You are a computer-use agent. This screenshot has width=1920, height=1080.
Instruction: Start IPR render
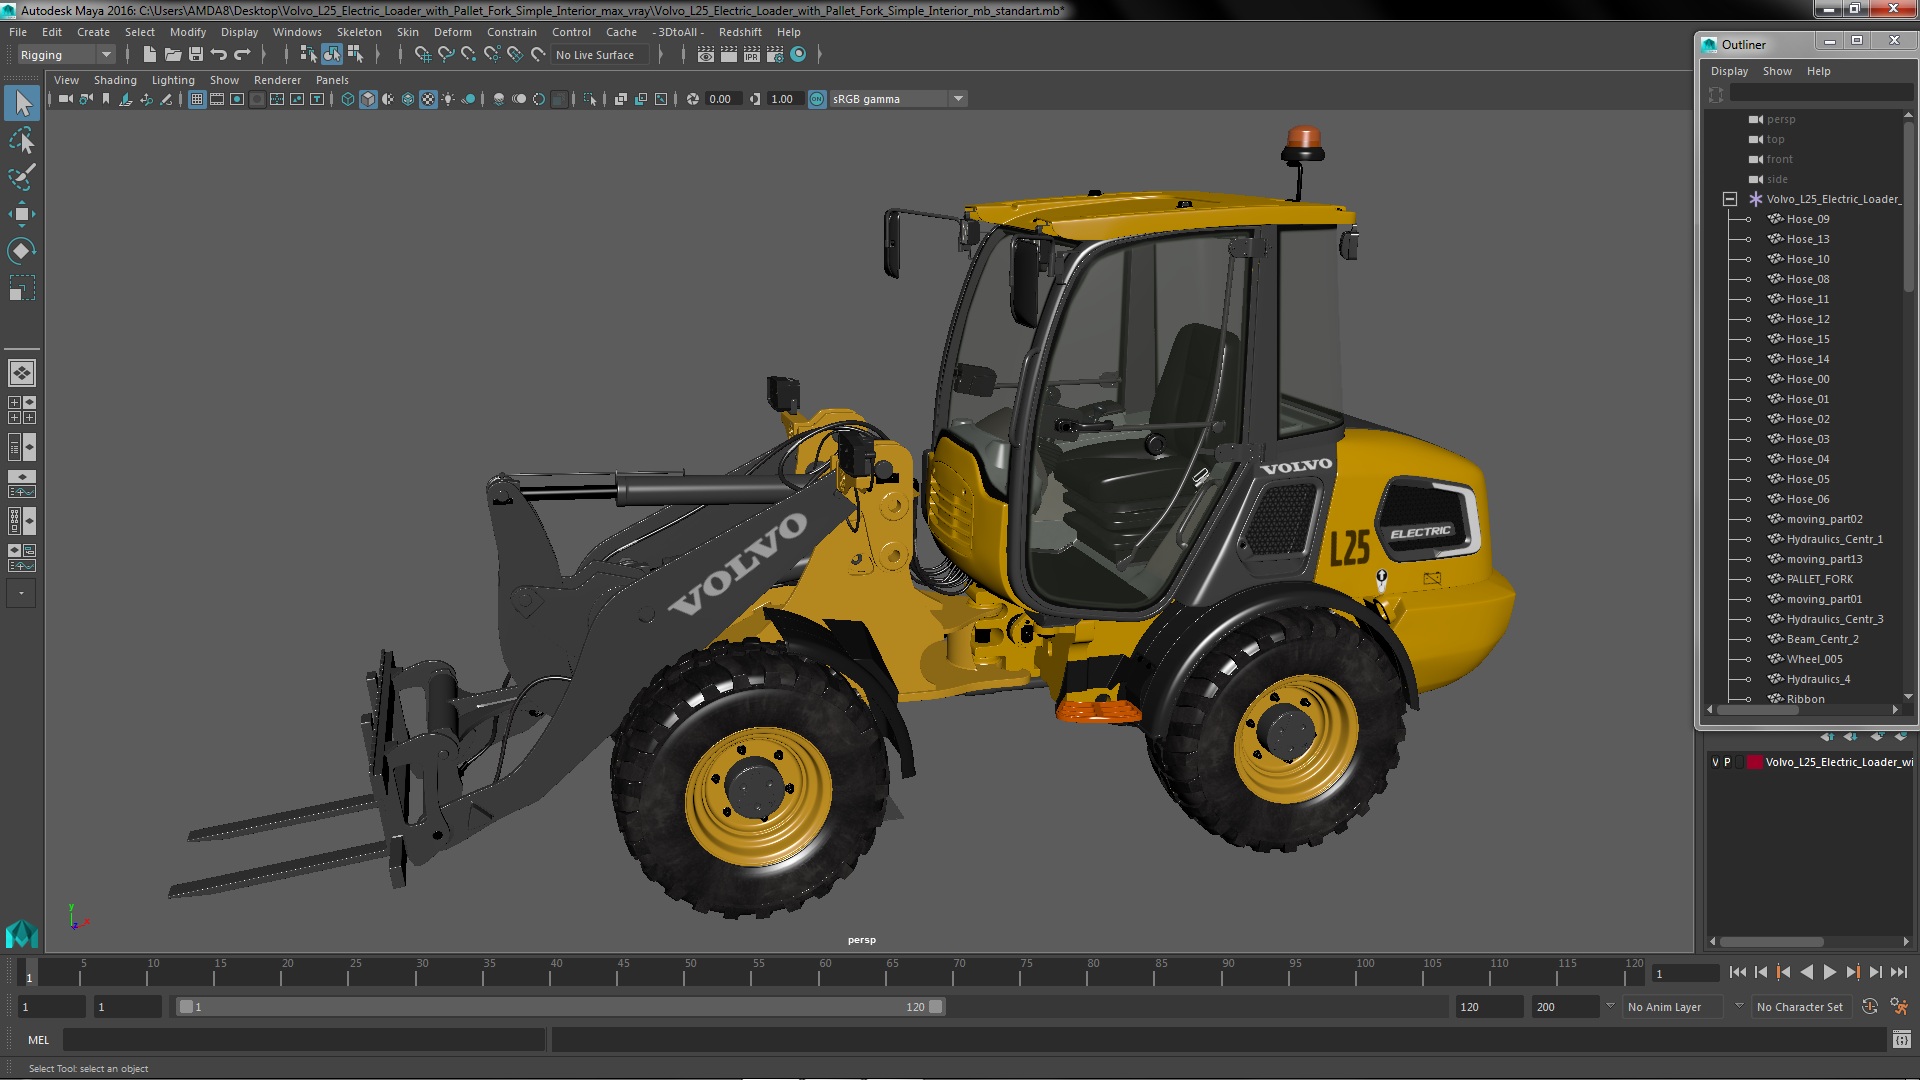click(x=752, y=55)
